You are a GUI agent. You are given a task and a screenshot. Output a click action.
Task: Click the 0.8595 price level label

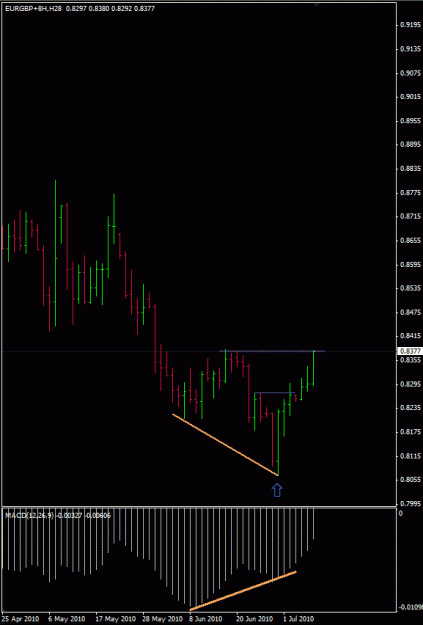[x=410, y=264]
